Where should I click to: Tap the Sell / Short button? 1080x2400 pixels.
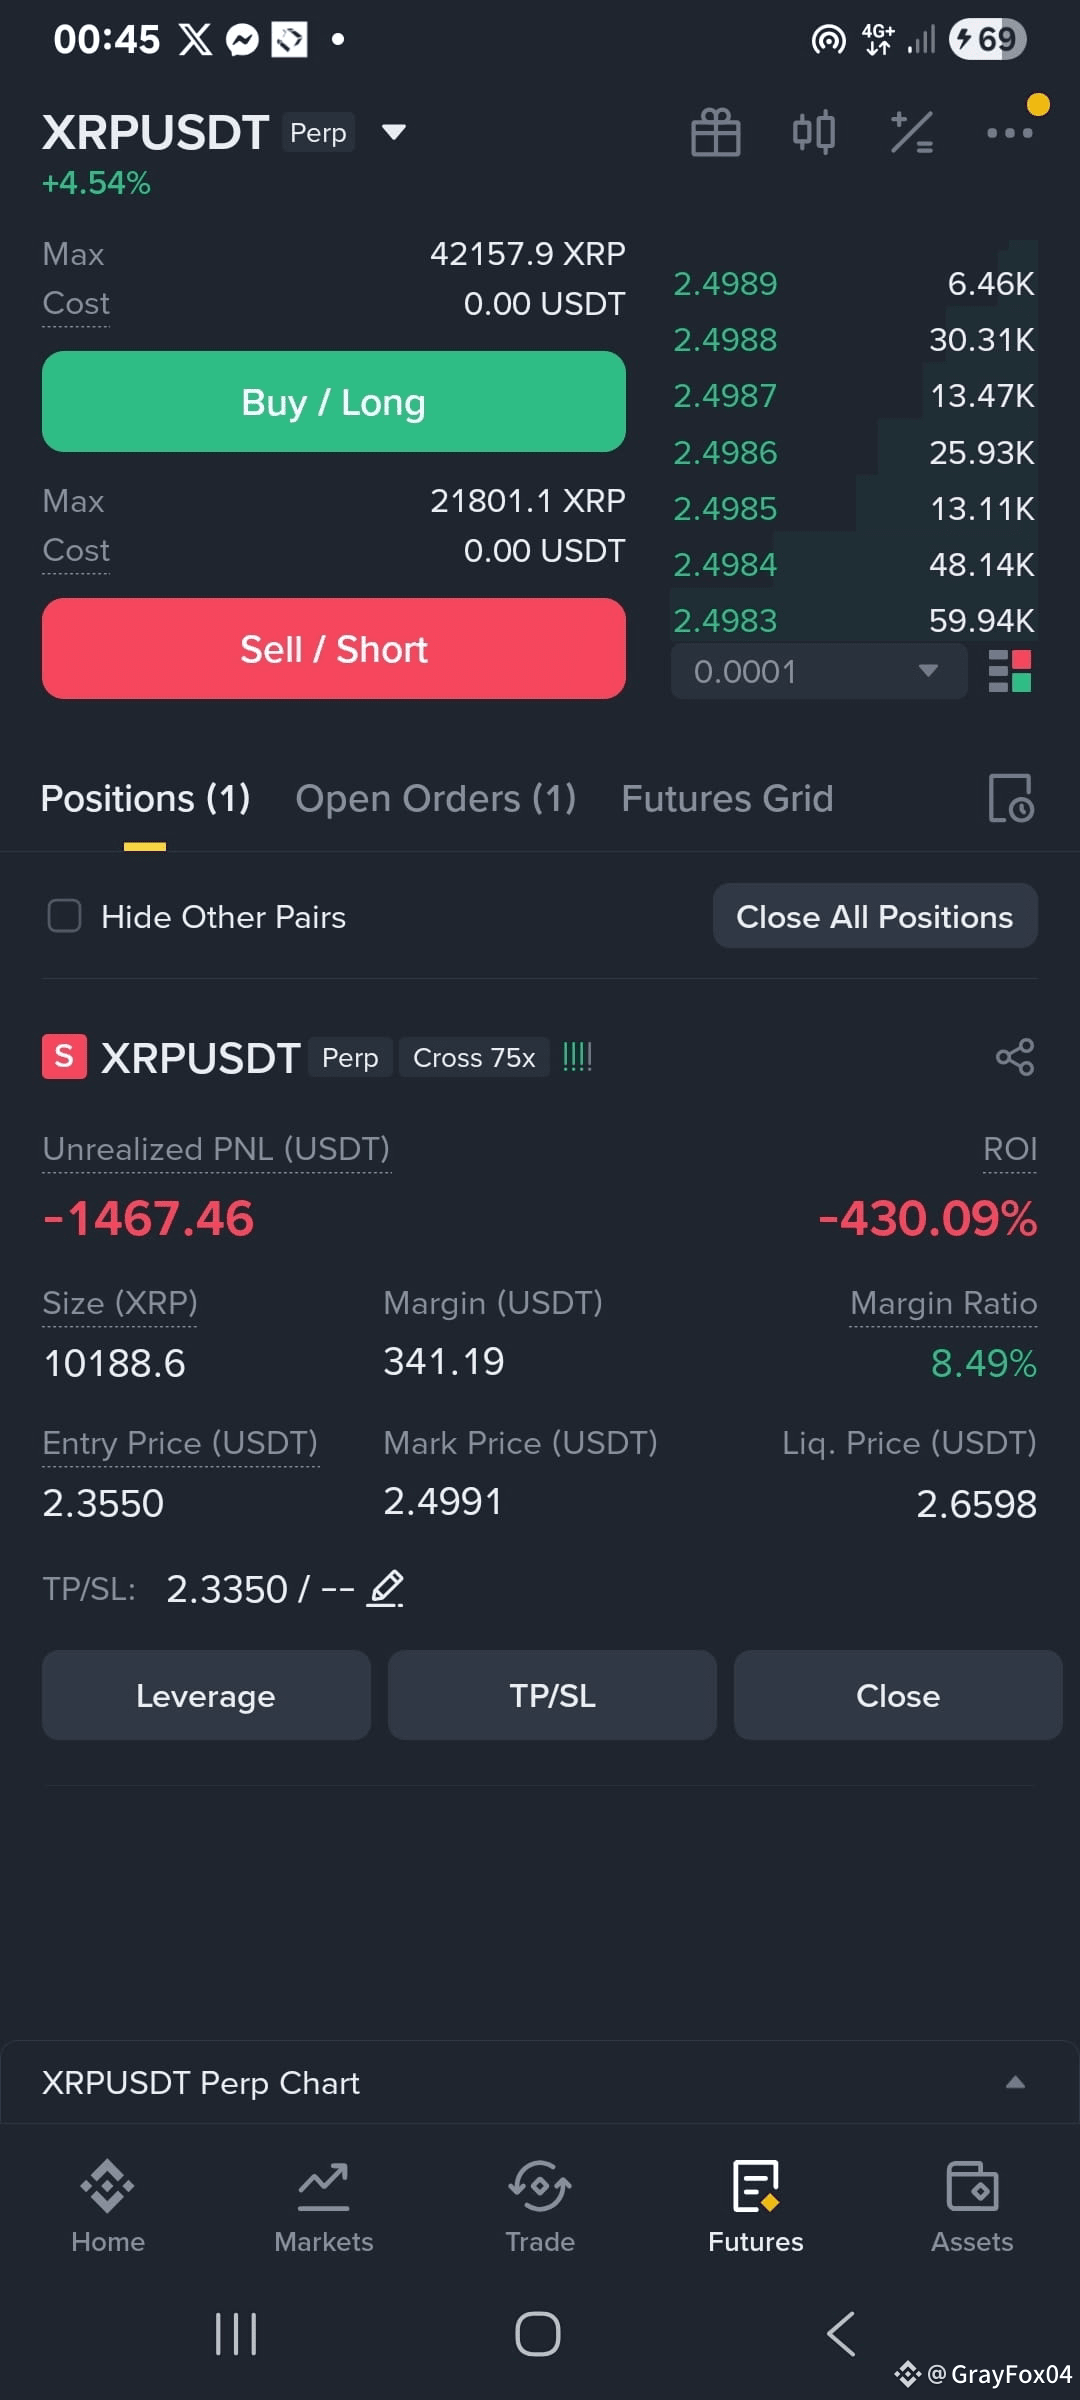click(334, 649)
